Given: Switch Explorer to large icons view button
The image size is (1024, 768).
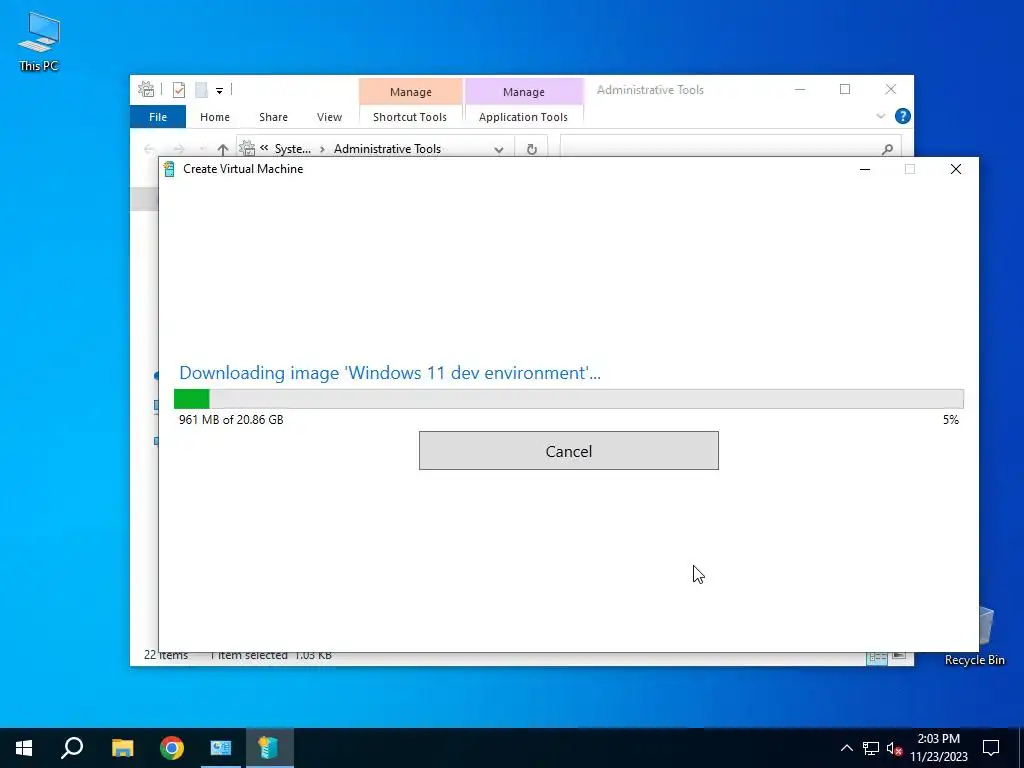Looking at the screenshot, I should point(899,656).
